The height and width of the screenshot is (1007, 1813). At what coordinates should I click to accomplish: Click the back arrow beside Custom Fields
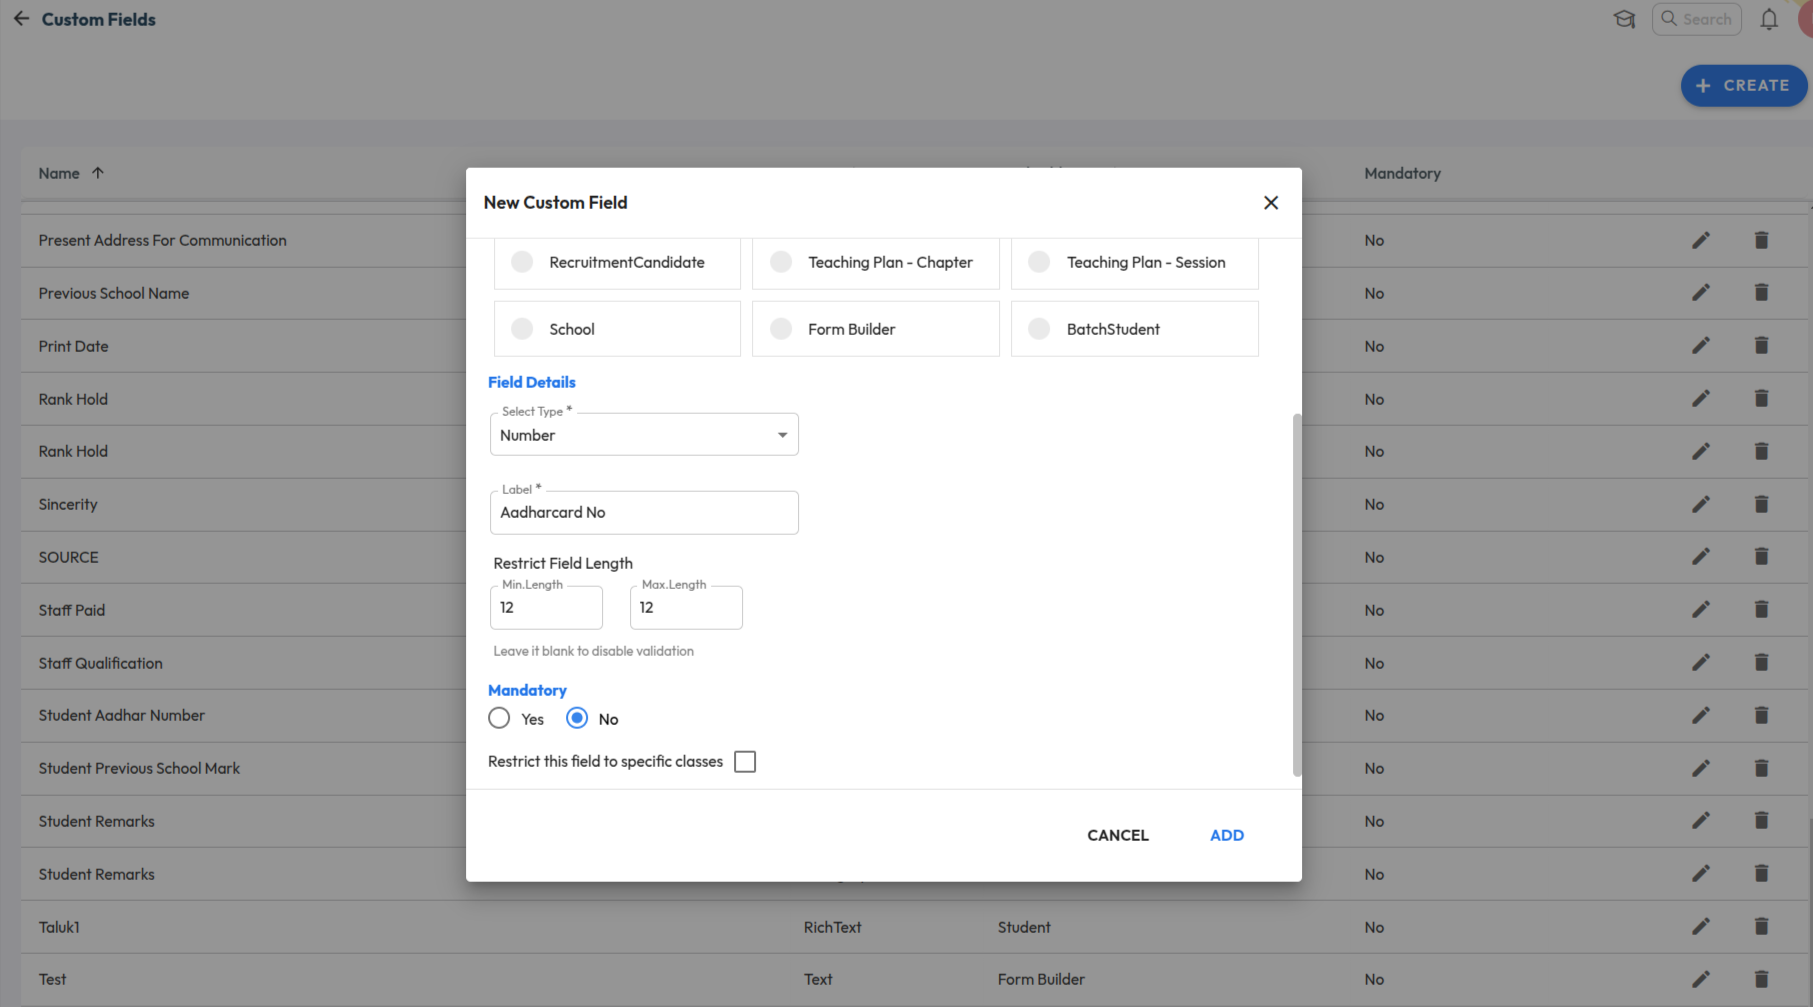click(x=21, y=19)
